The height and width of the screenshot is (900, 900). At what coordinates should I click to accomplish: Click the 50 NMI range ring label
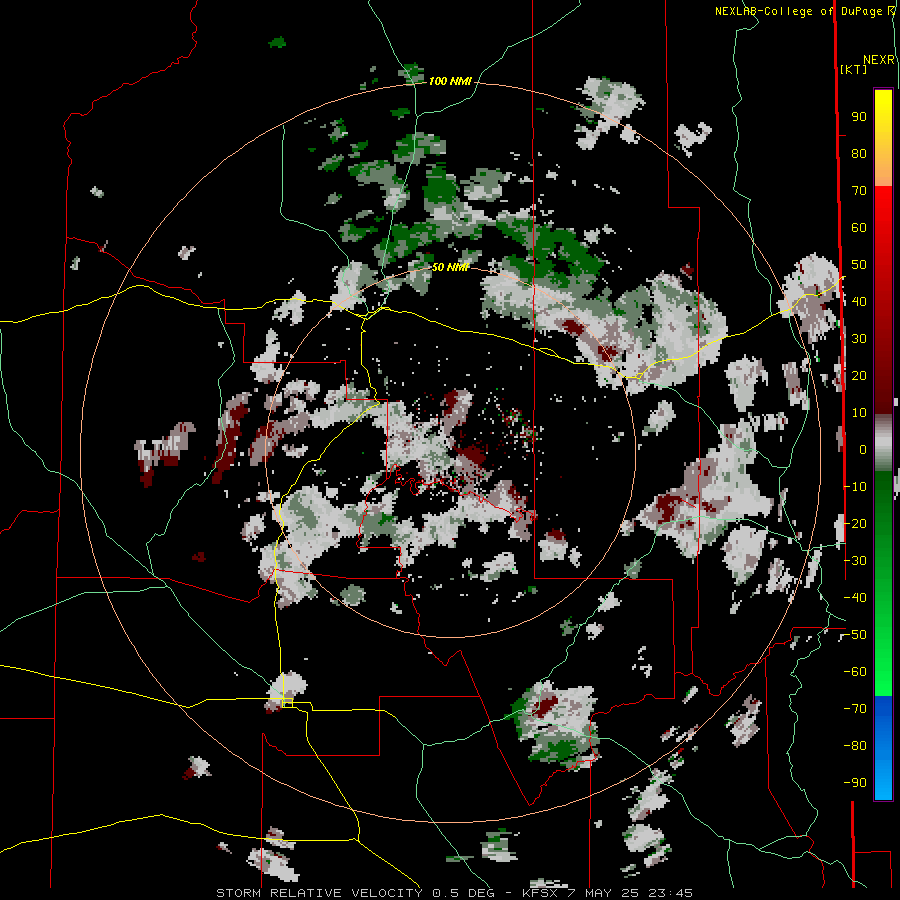click(x=450, y=267)
